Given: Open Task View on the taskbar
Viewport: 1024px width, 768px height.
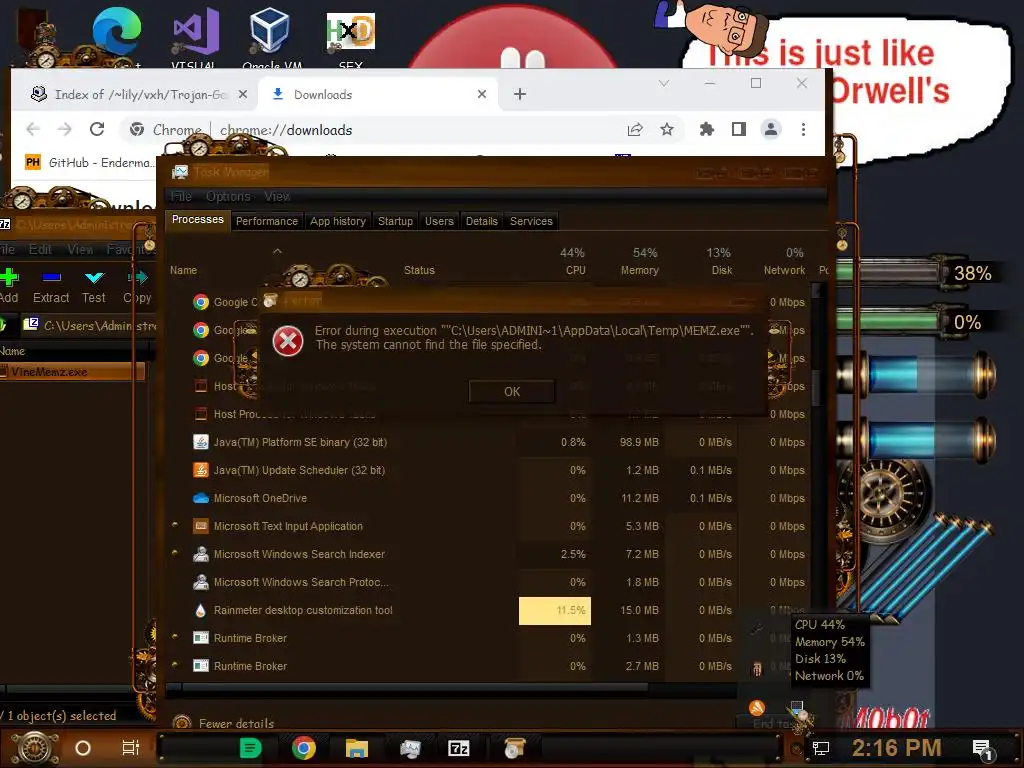Looking at the screenshot, I should 131,748.
